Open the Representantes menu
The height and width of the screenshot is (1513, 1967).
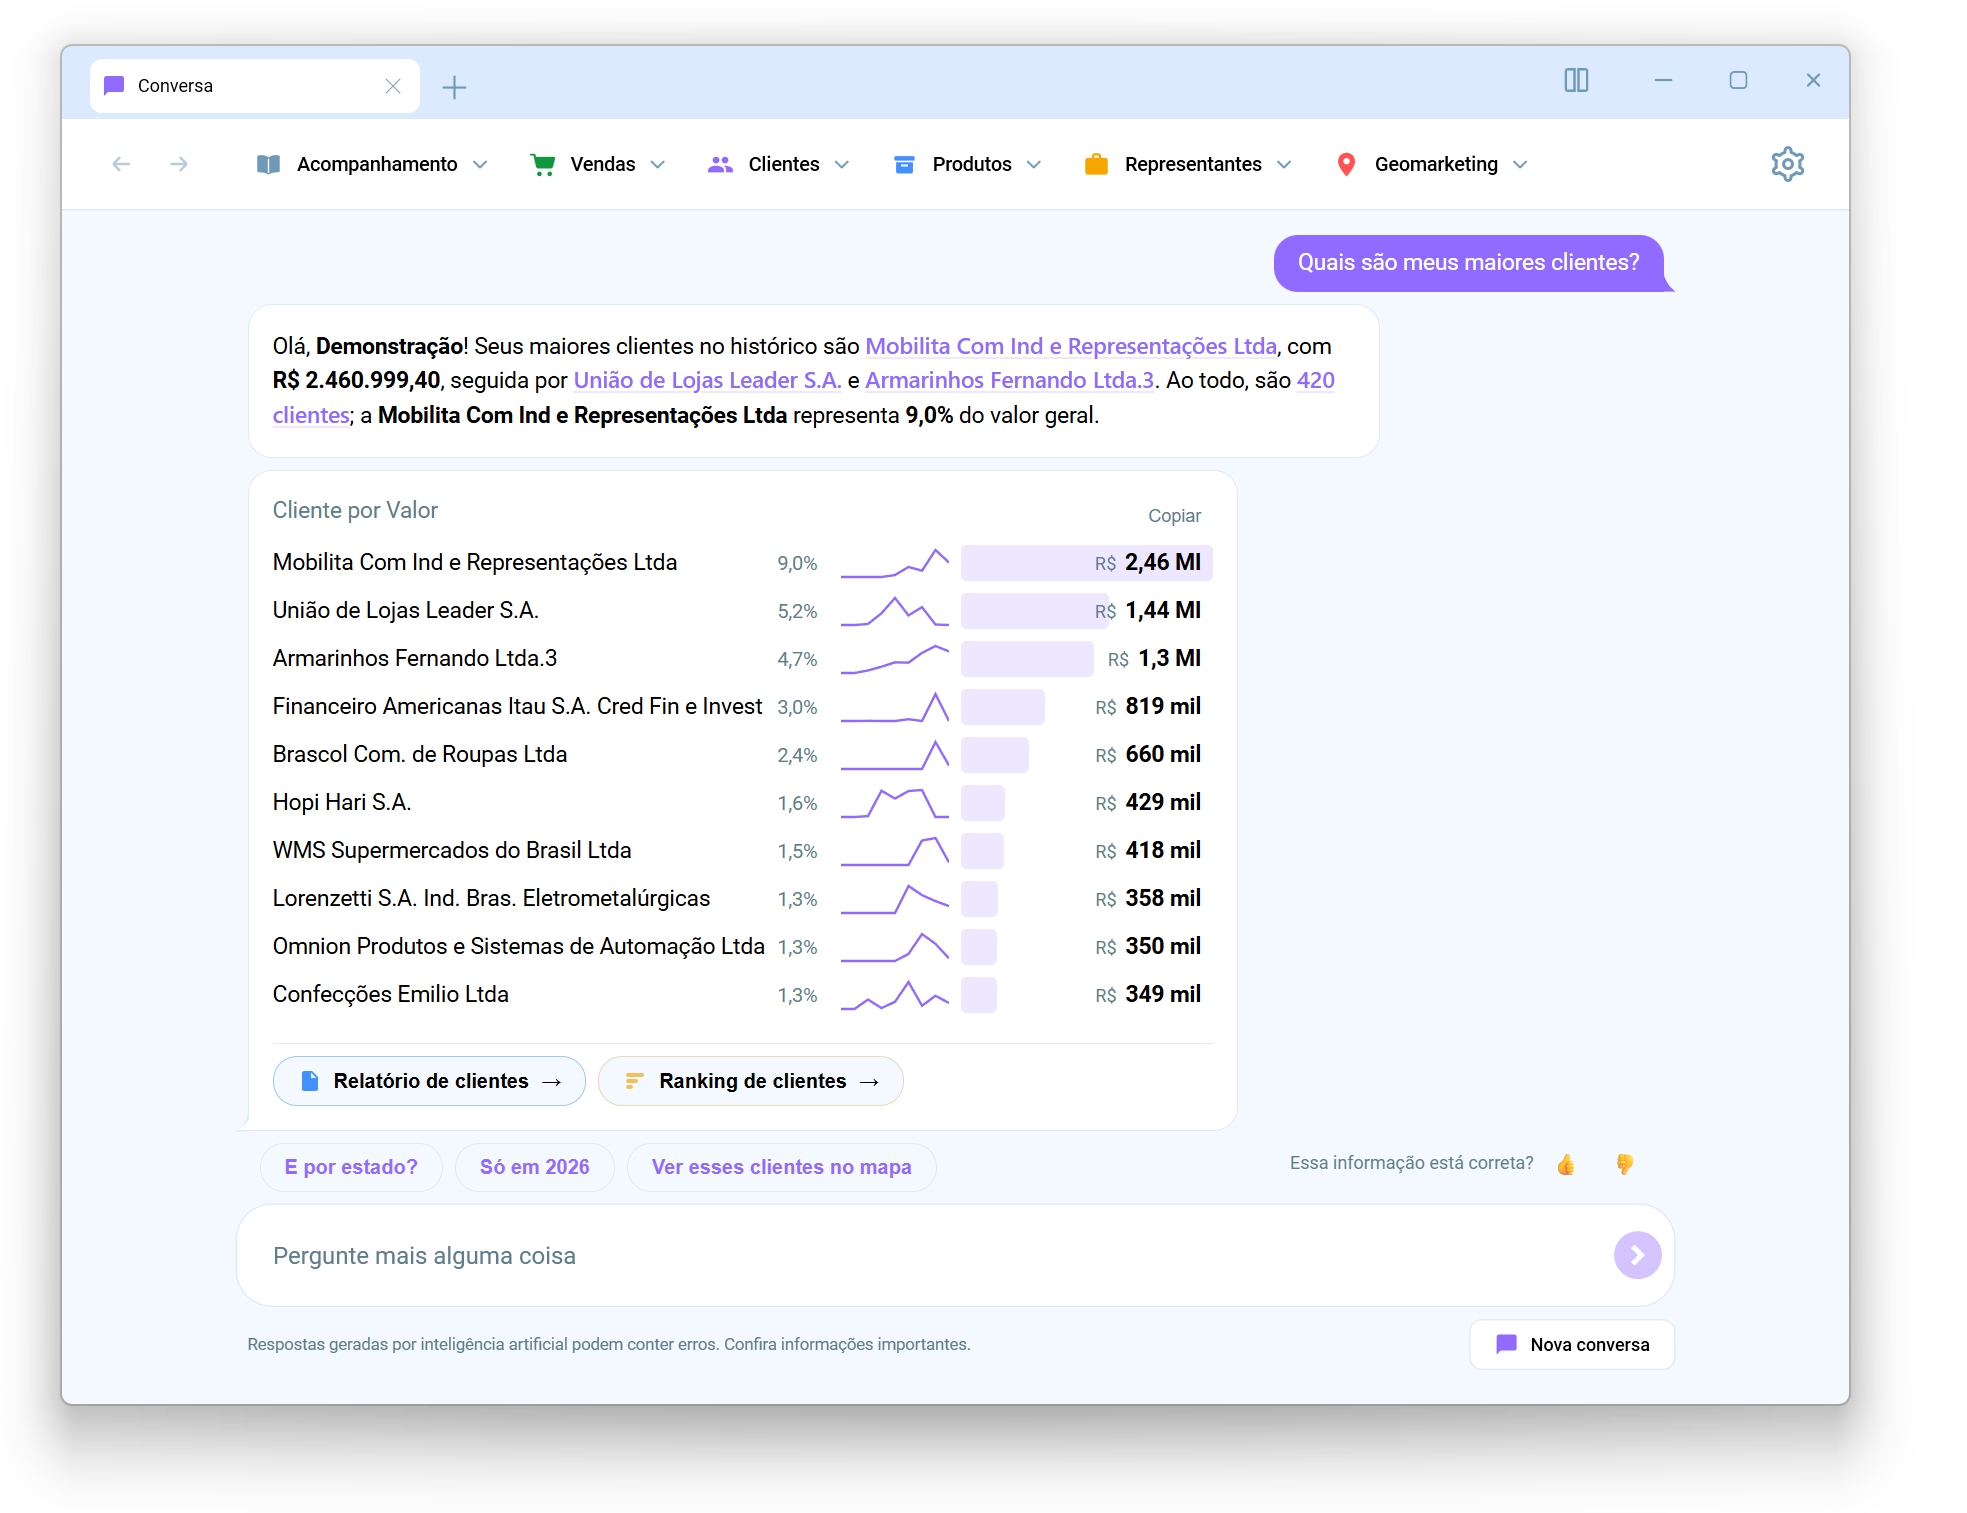(1188, 164)
